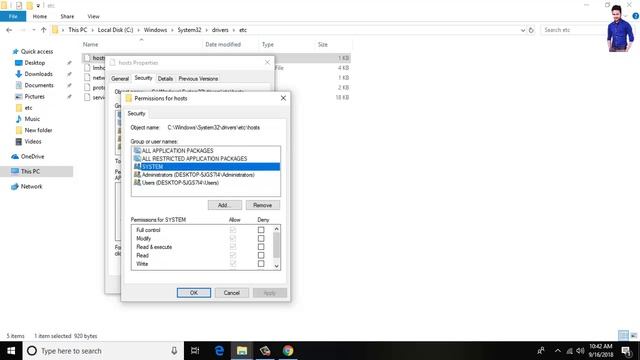Close the Permissions for hosts dialog

coord(283,98)
